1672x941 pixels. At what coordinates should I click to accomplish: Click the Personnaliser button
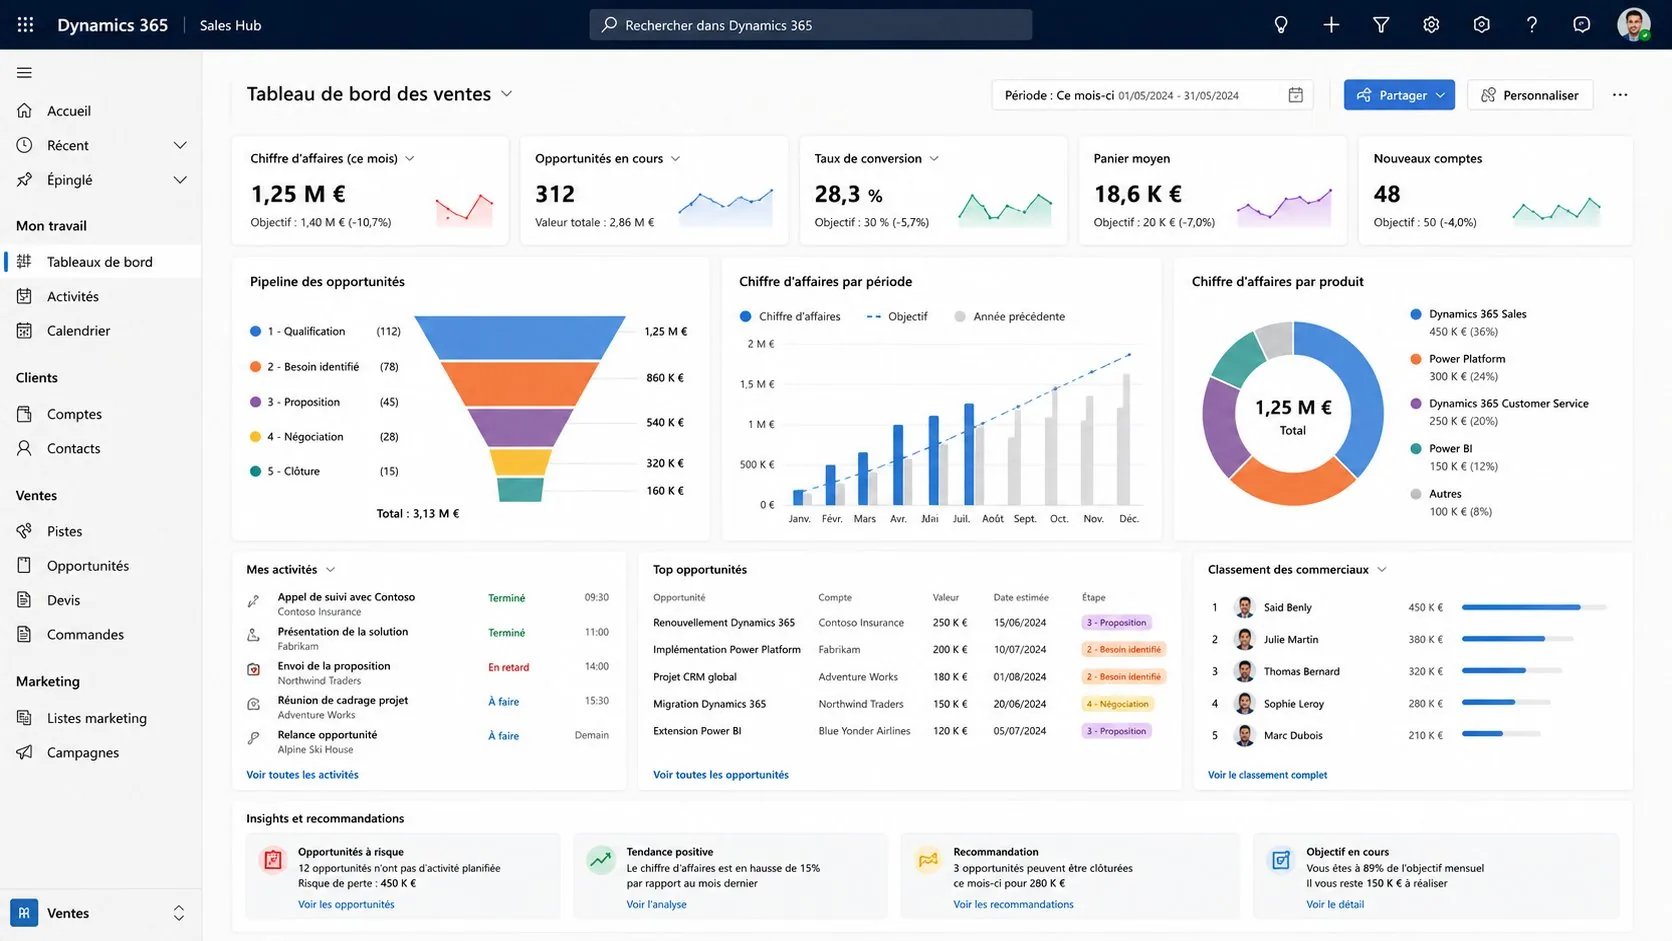click(x=1530, y=95)
